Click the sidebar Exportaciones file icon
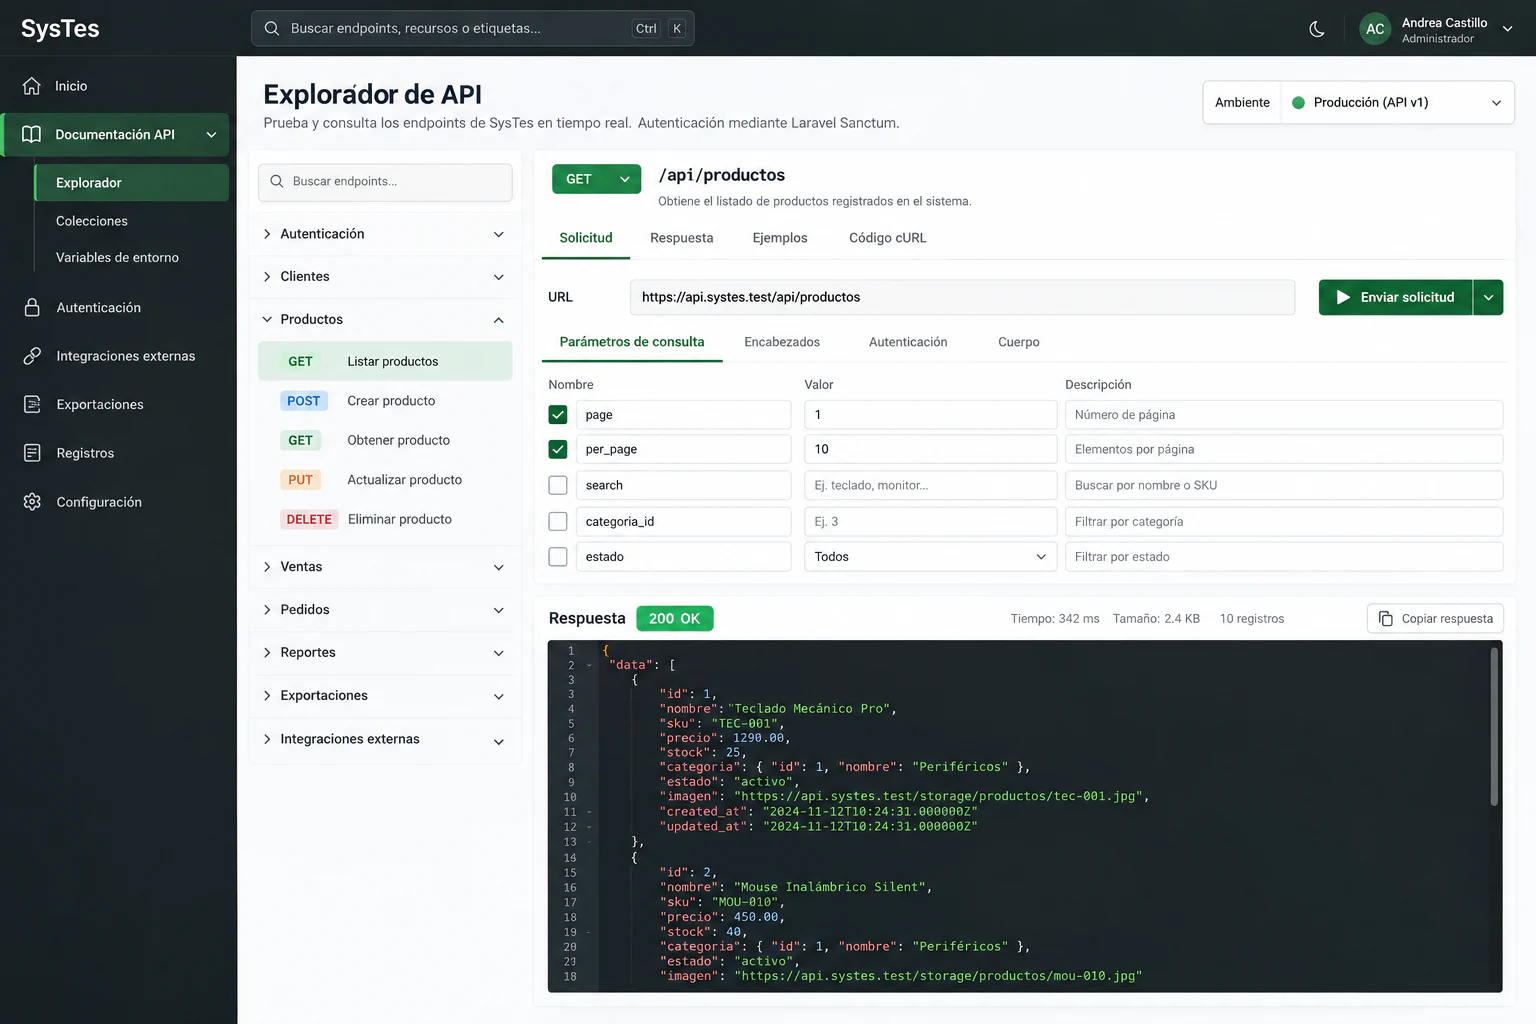The width and height of the screenshot is (1536, 1024). [32, 404]
